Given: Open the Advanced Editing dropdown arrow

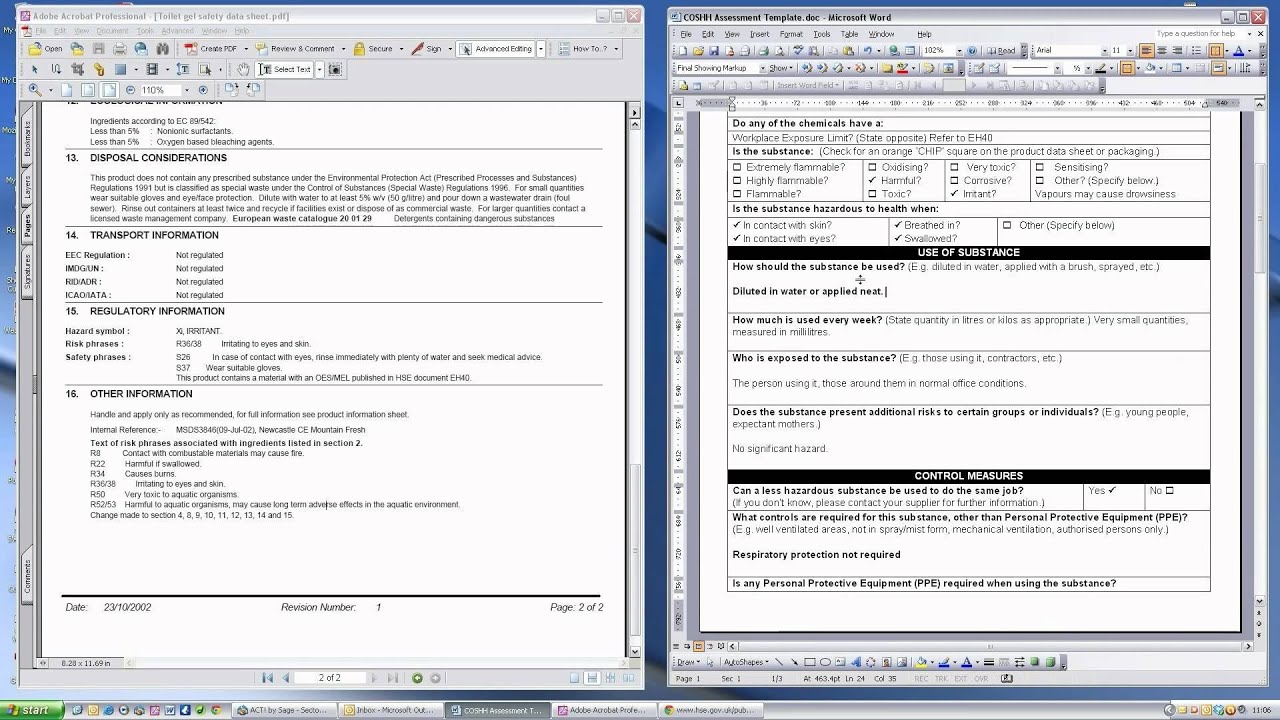Looking at the screenshot, I should (541, 48).
